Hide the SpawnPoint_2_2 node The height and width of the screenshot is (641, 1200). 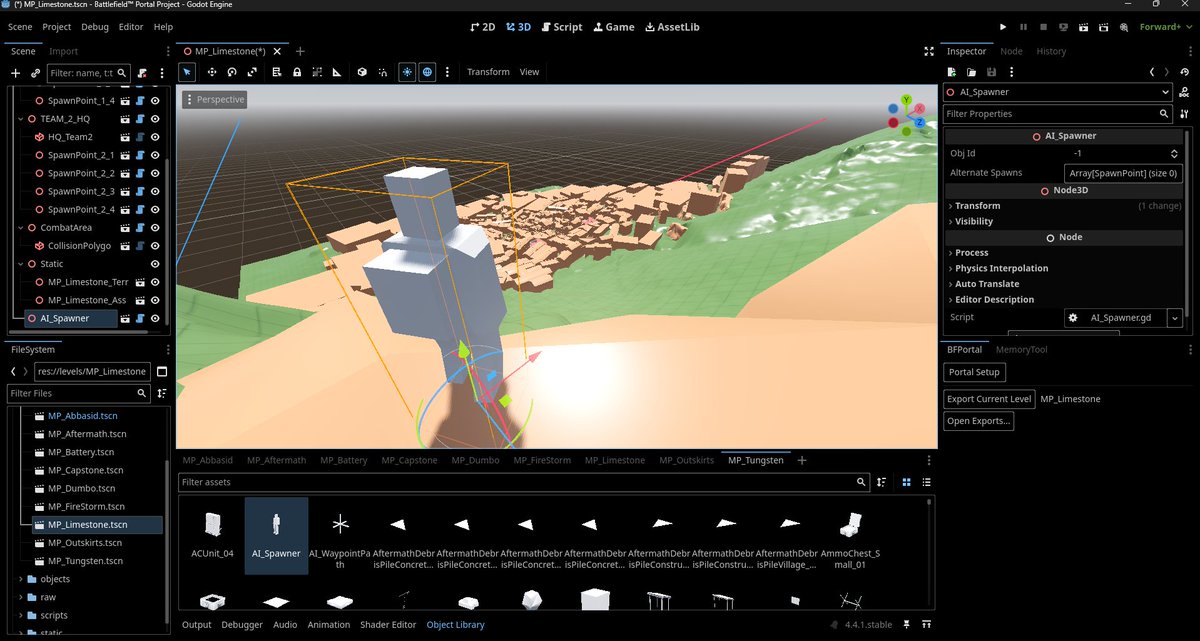[155, 173]
